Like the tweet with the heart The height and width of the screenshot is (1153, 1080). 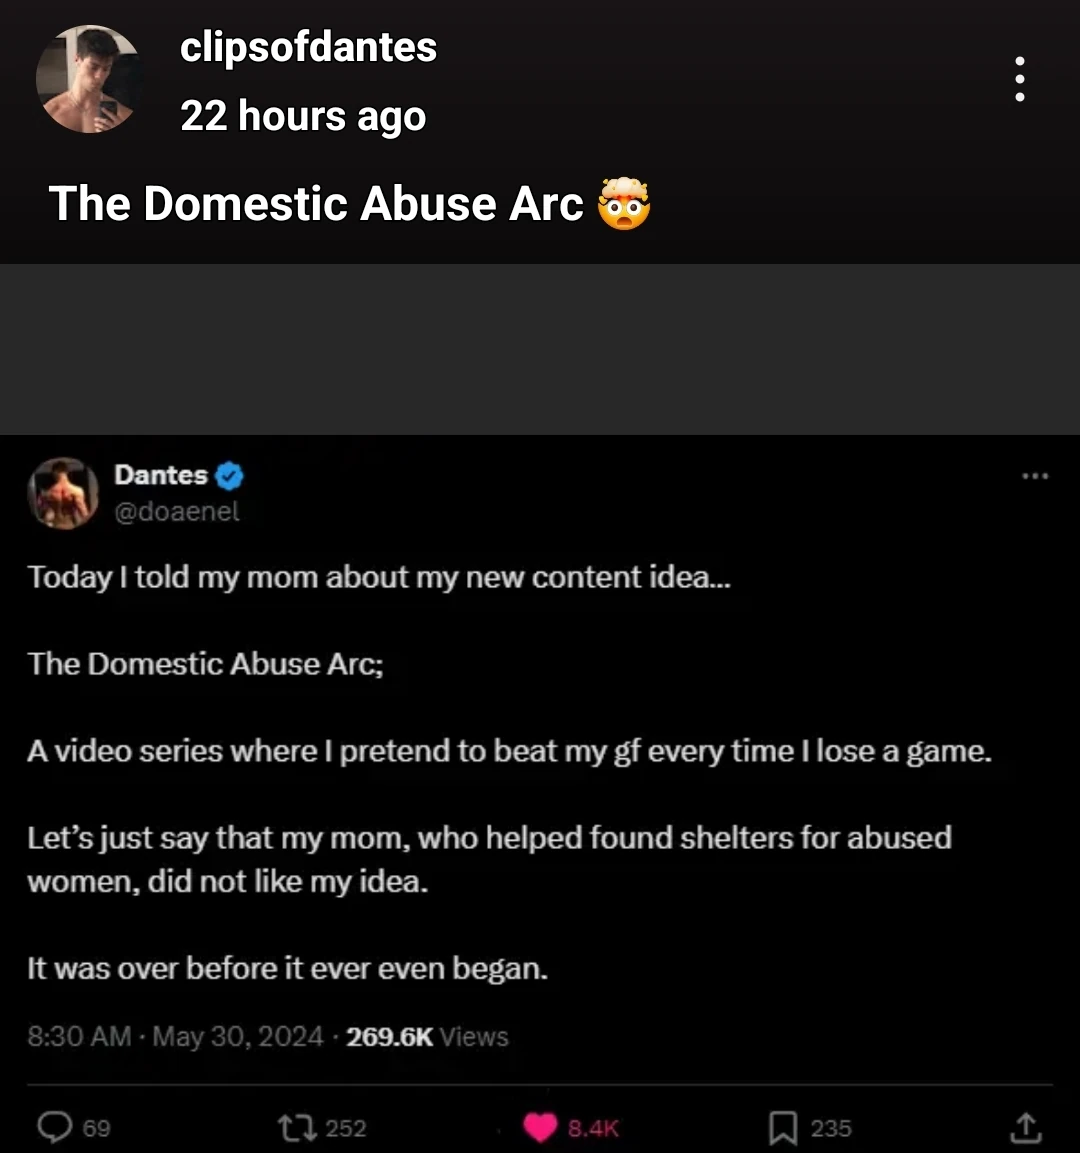click(540, 1128)
